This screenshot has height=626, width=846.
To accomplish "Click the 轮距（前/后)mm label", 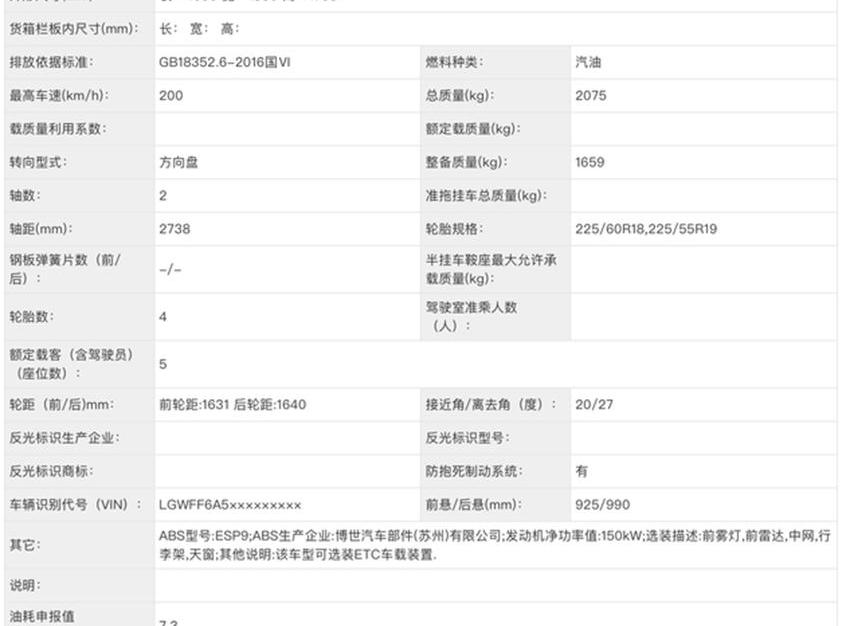I will point(62,404).
